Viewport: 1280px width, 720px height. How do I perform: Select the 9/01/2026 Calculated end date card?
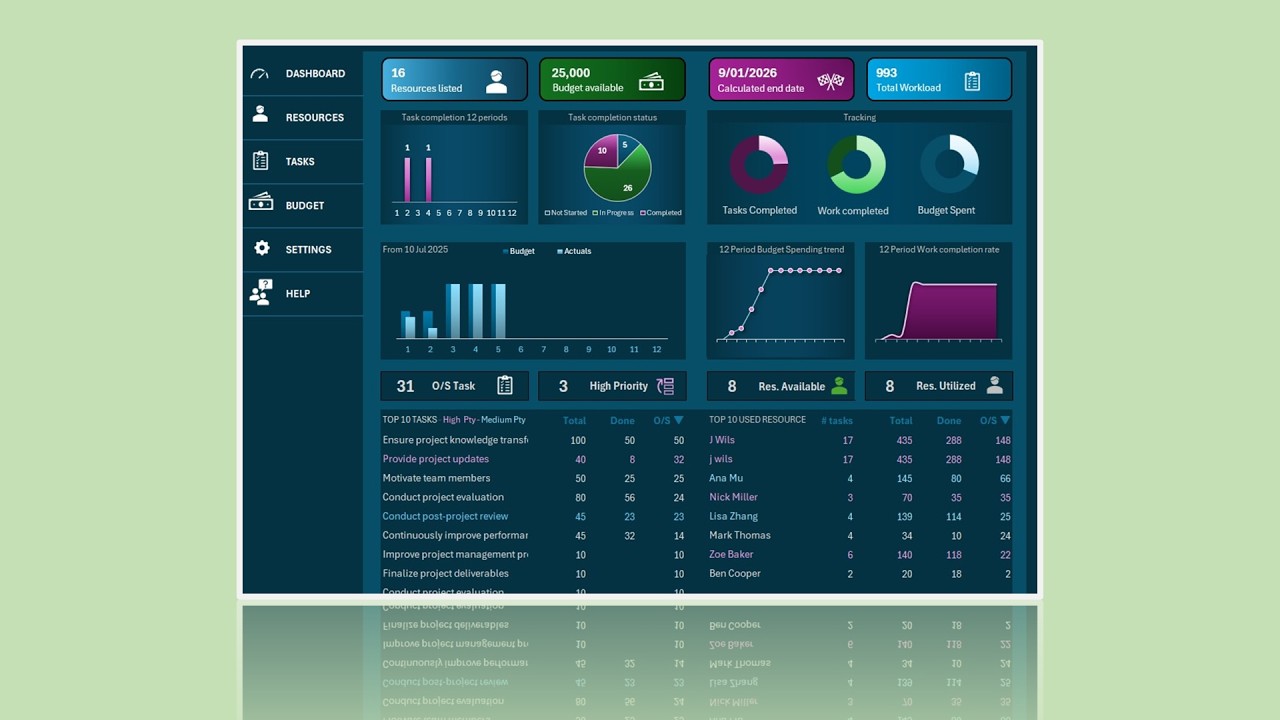pos(782,79)
